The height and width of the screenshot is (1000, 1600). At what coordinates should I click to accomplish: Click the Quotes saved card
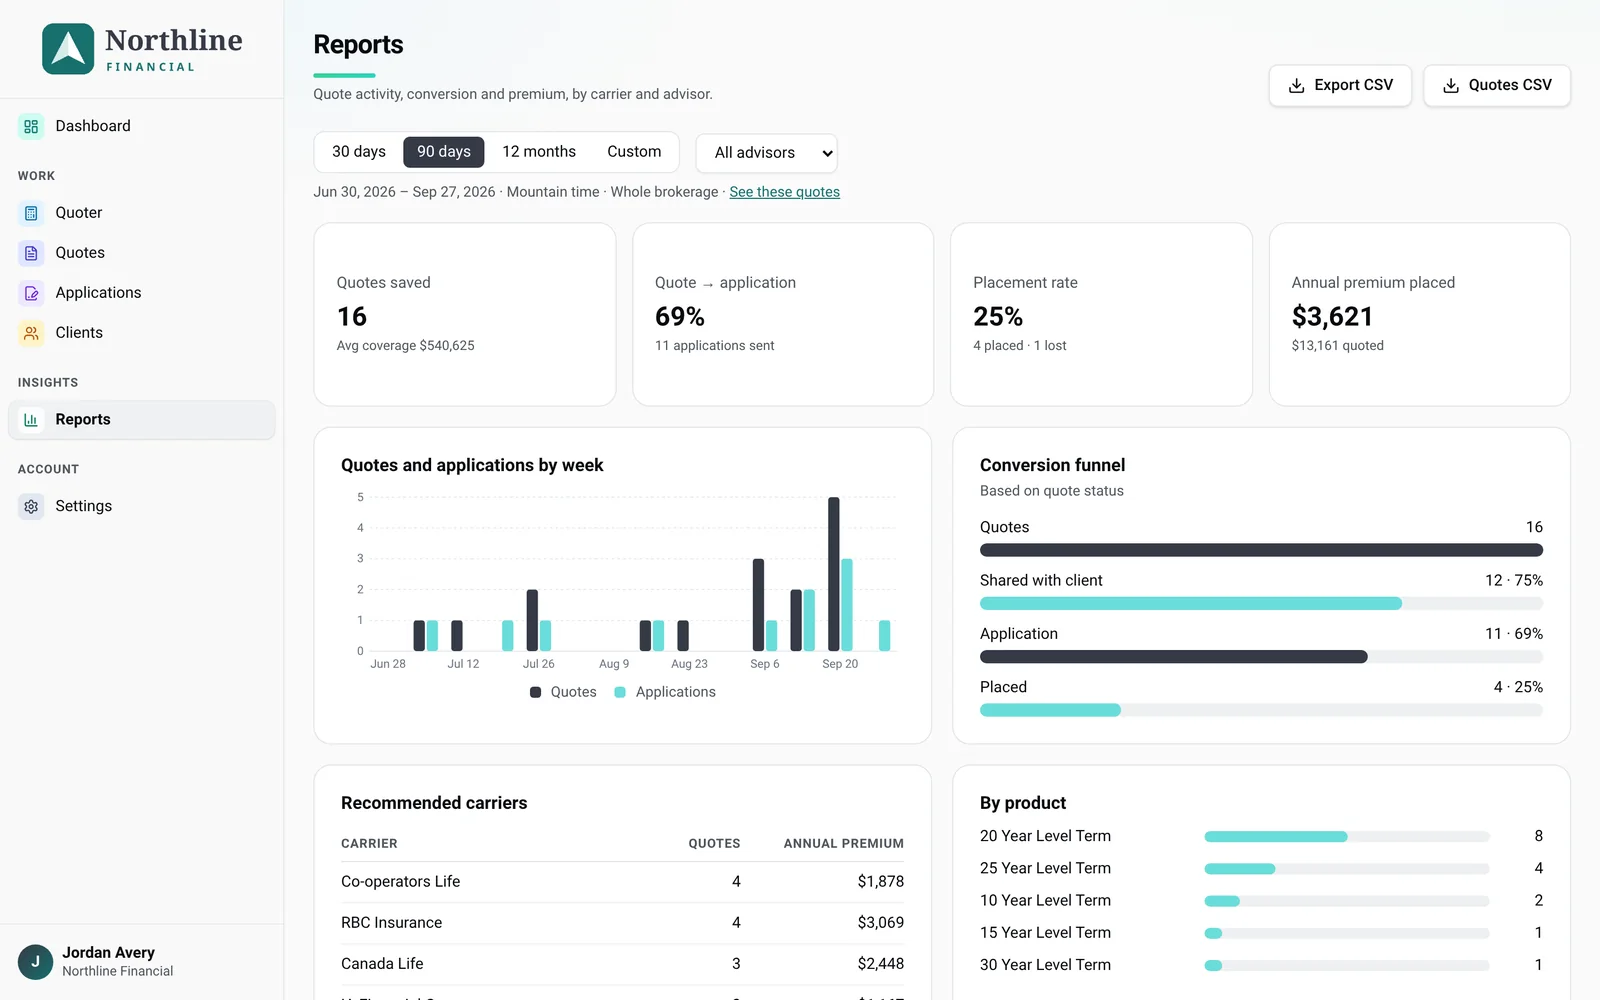click(x=465, y=314)
